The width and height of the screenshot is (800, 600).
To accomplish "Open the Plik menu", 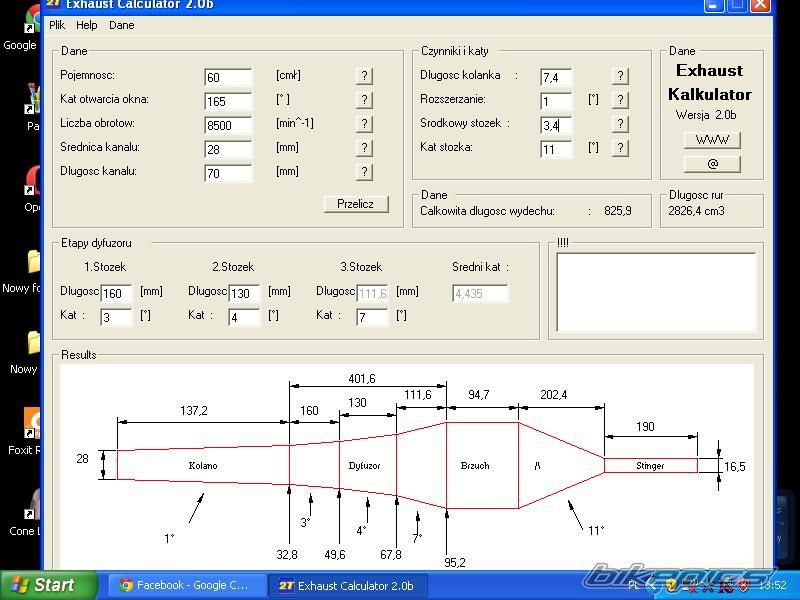I will pos(57,25).
